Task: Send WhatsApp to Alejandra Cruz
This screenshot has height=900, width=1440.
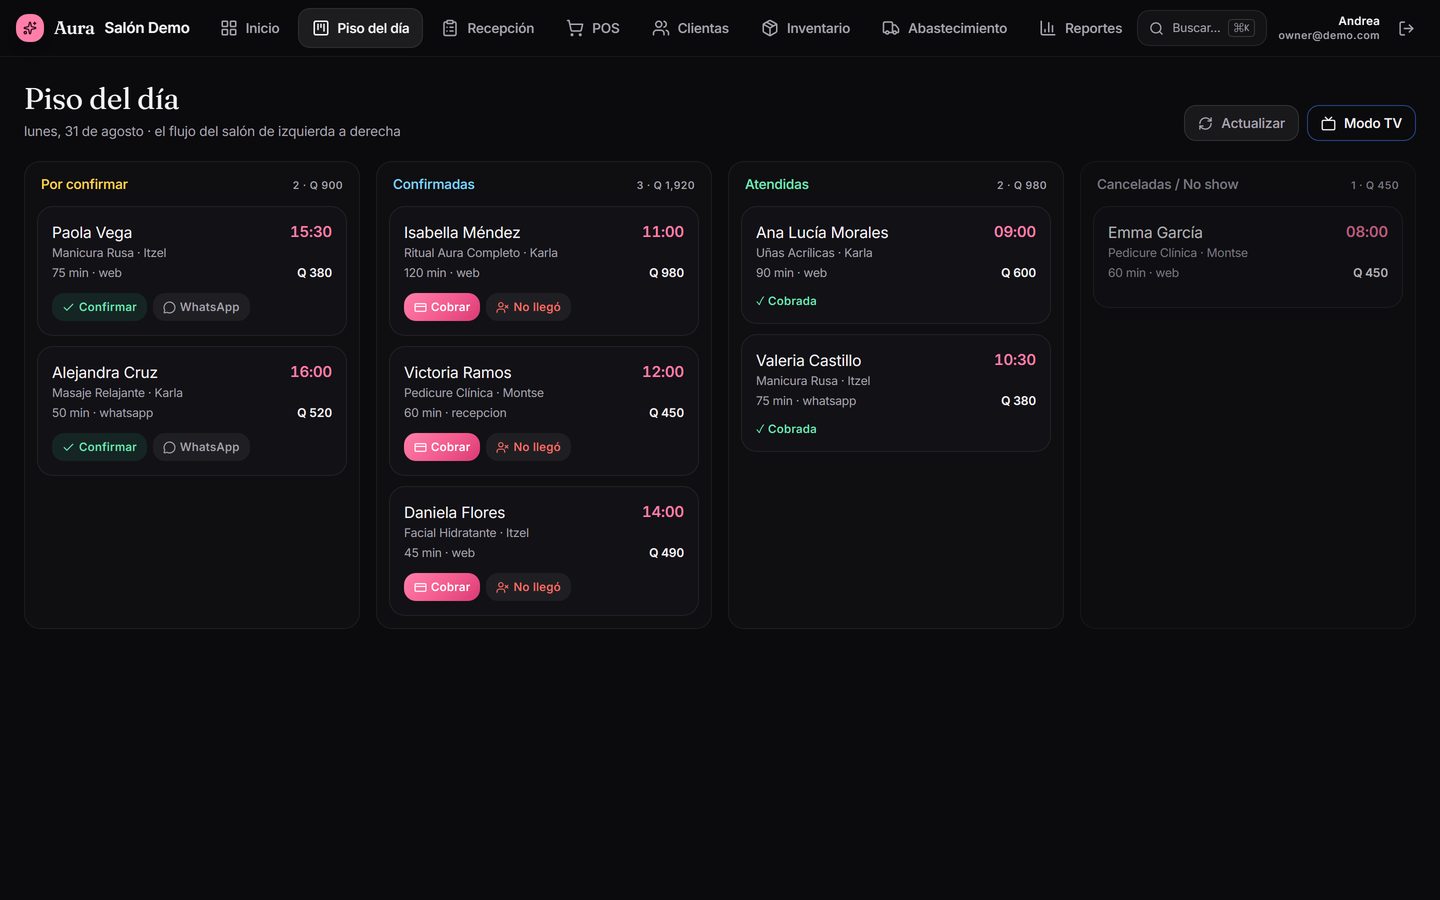Action: [201, 447]
